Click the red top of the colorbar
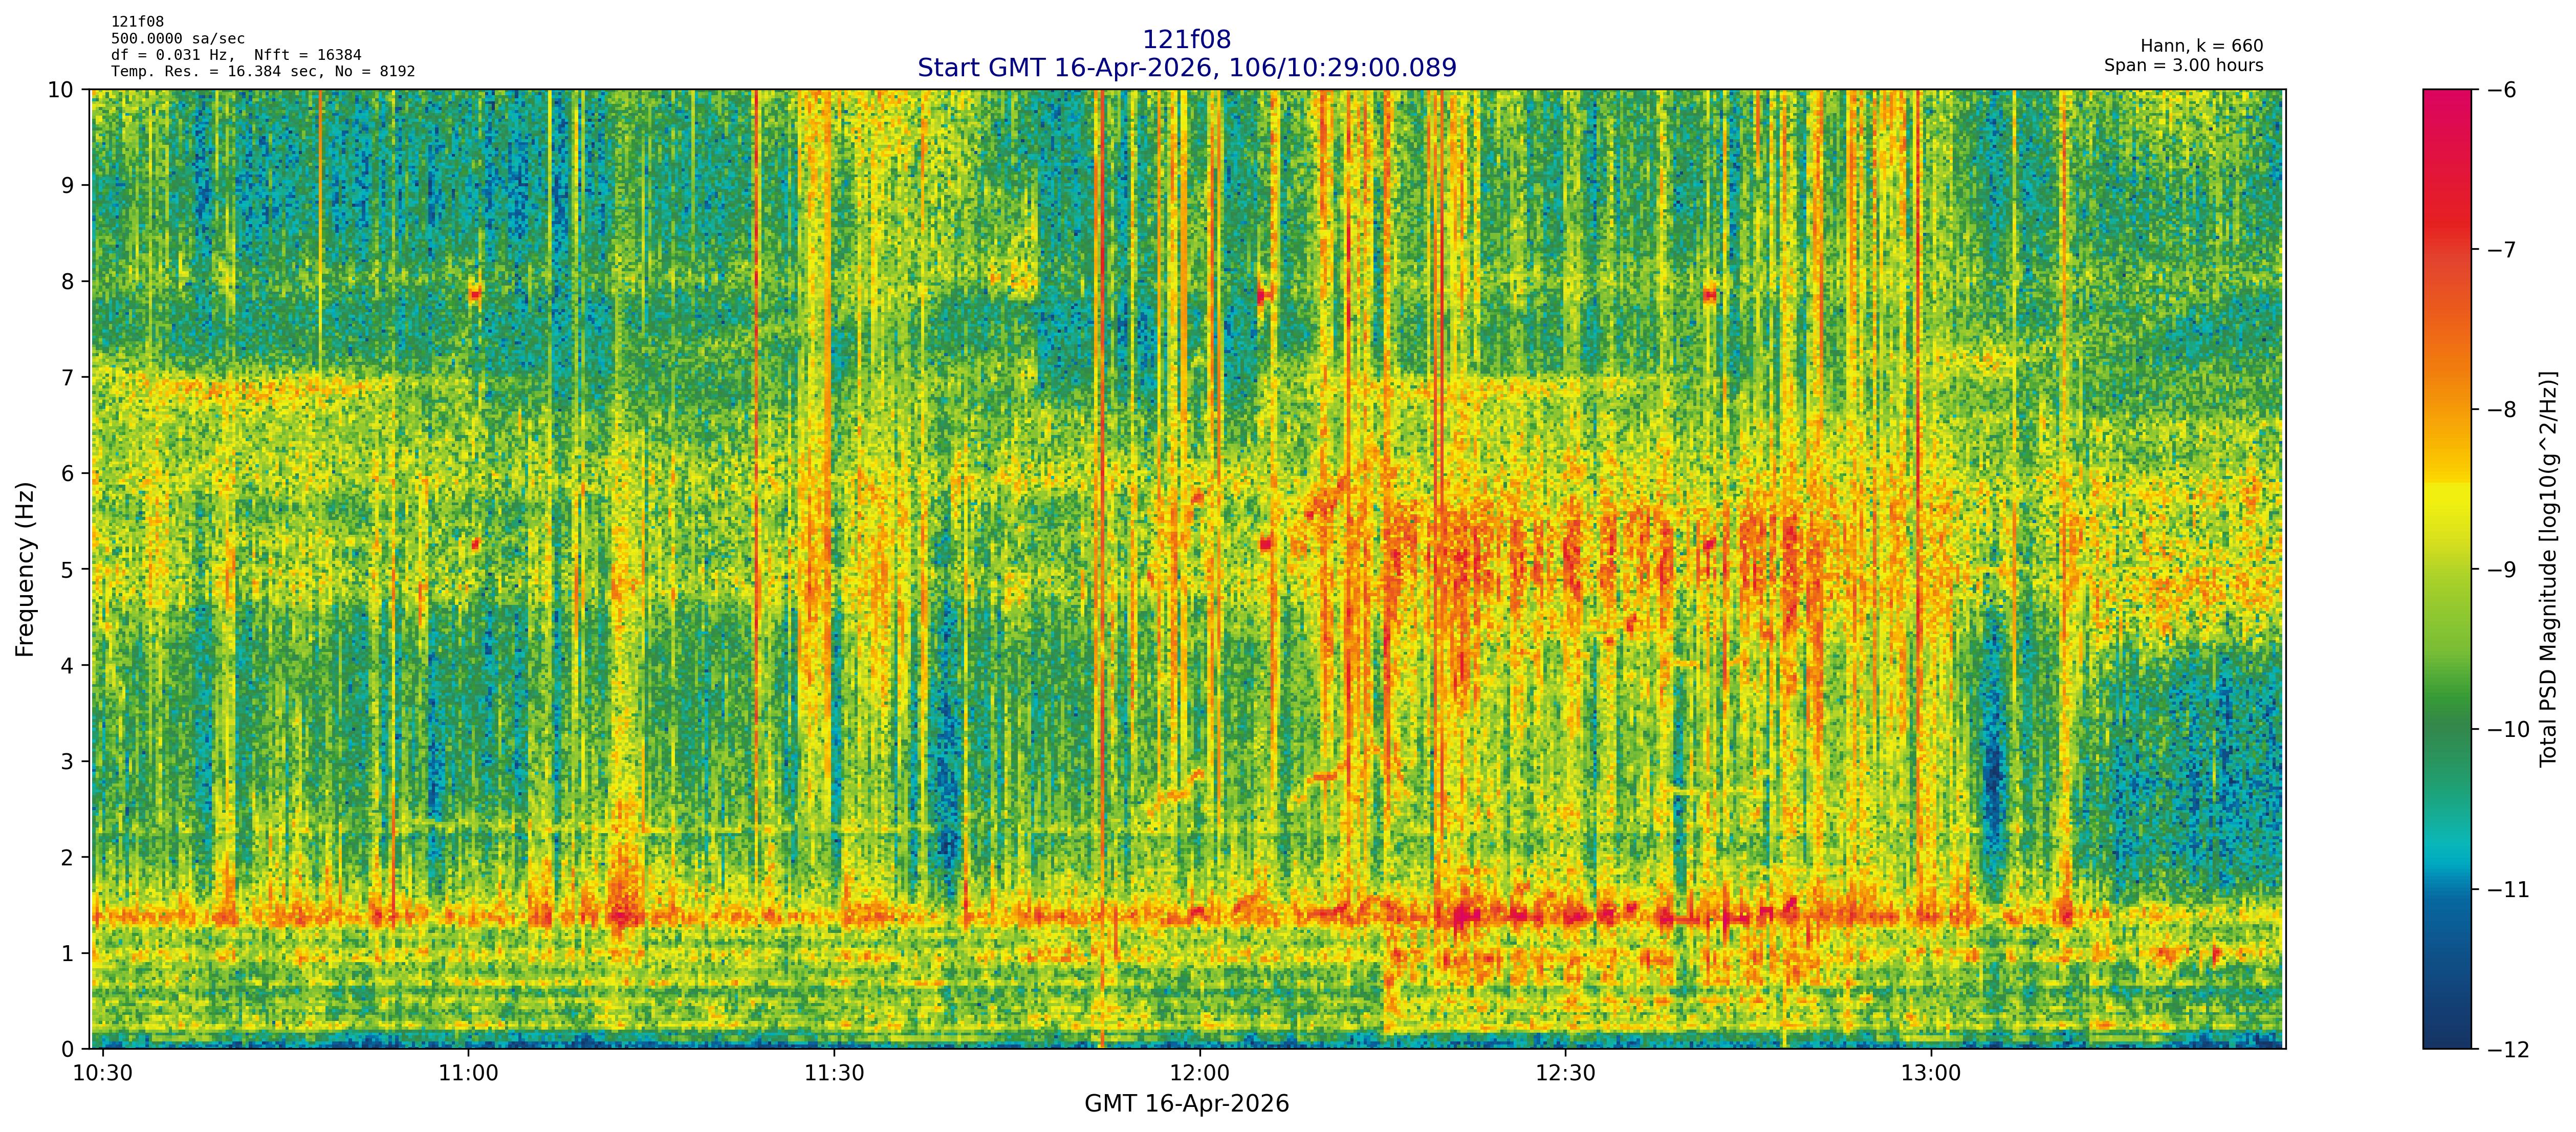This screenshot has height=1132, width=2576. click(2446, 100)
